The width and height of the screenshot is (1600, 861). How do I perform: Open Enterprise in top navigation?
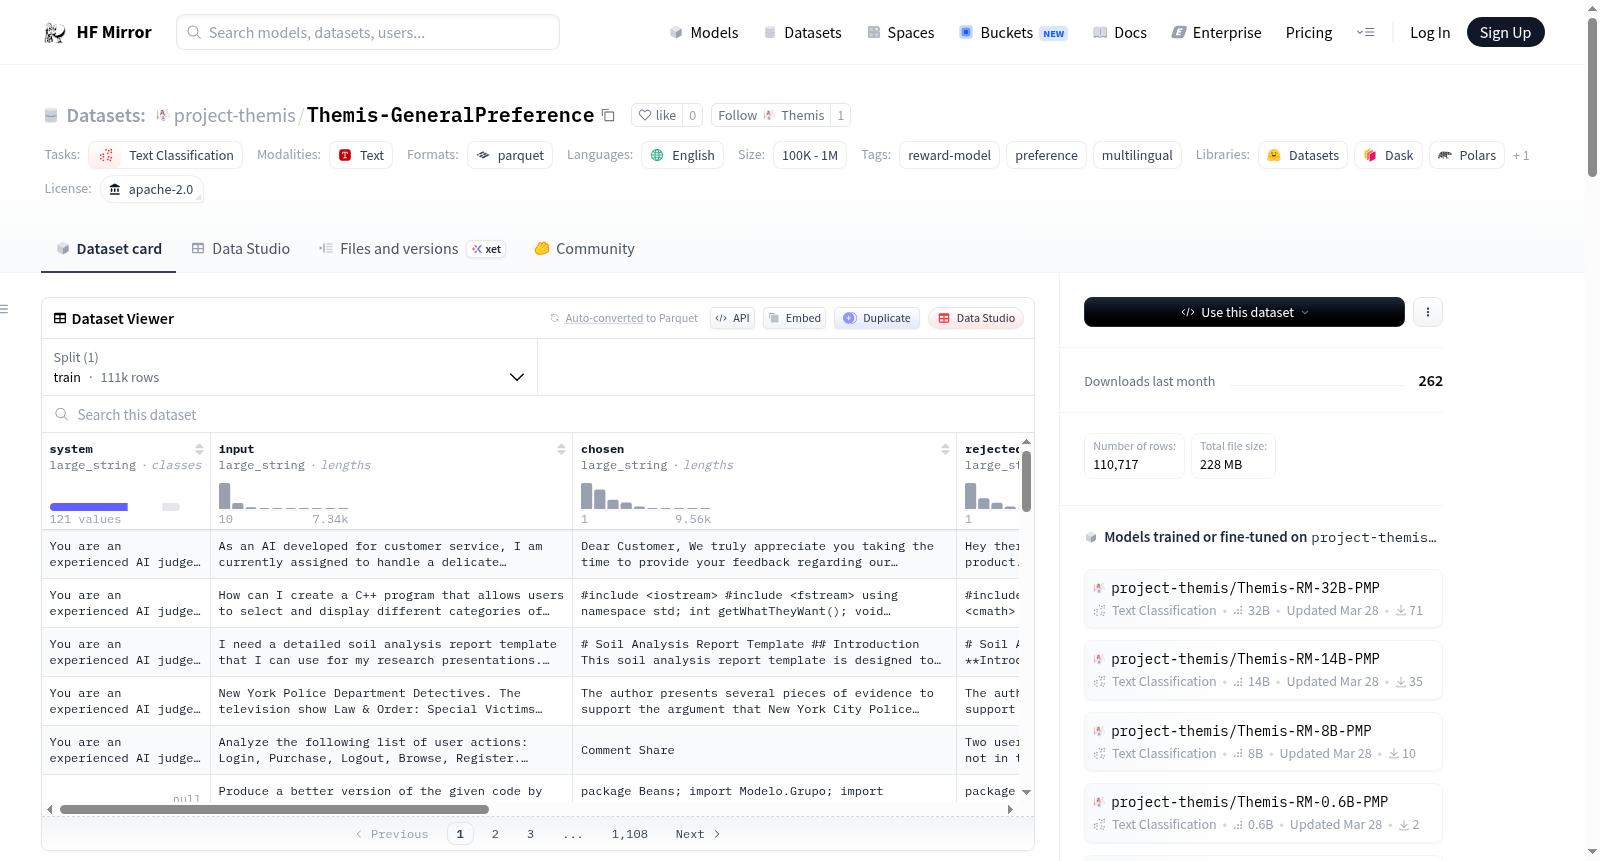pos(1216,33)
